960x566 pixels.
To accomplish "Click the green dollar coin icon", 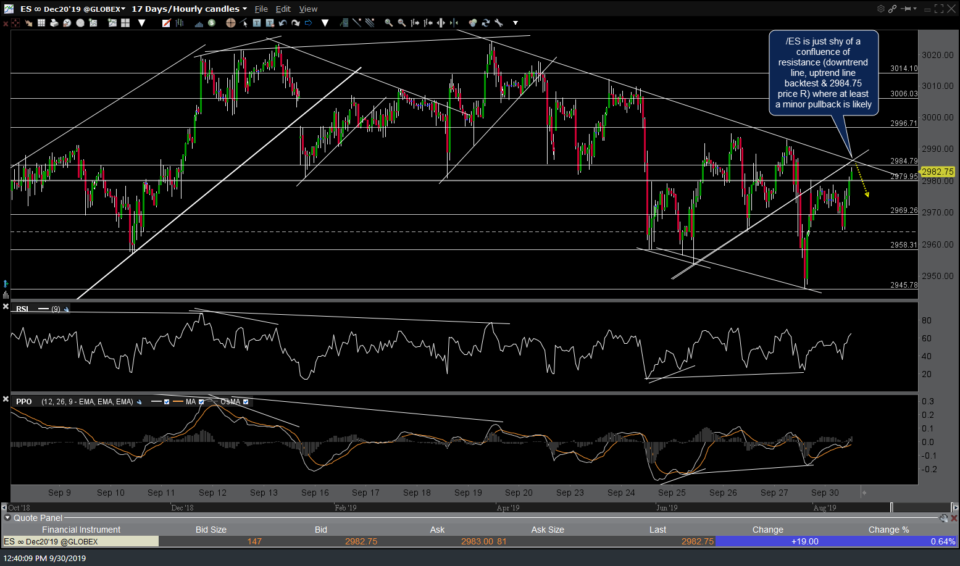I will tap(211, 23).
